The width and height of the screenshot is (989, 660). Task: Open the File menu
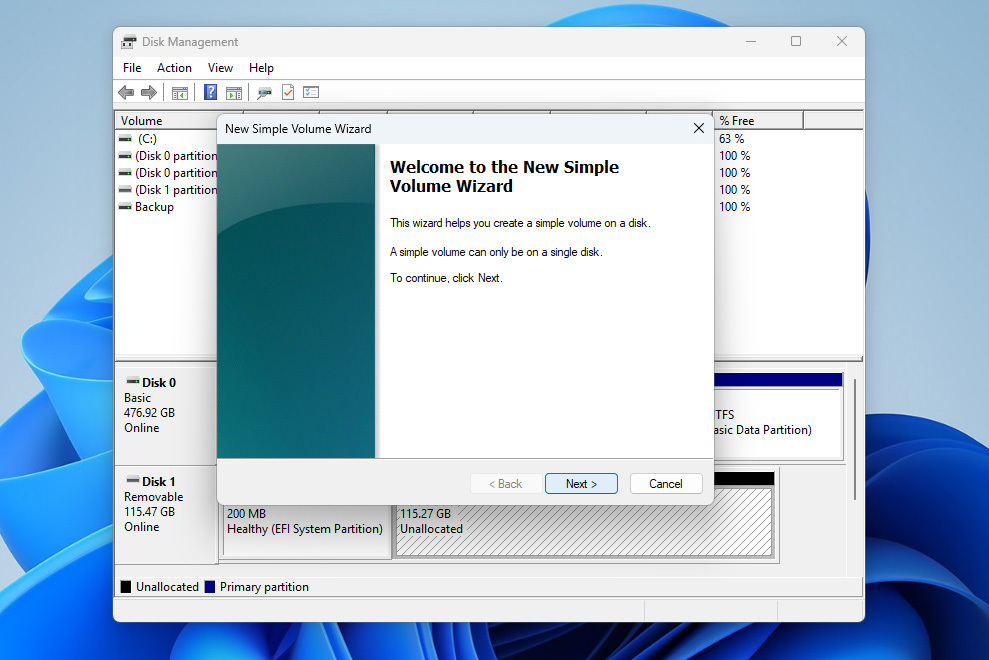[x=131, y=67]
